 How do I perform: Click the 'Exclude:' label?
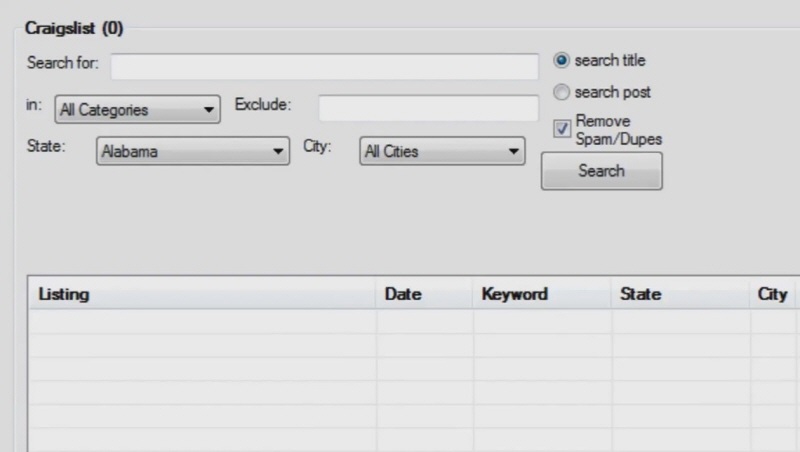263,105
